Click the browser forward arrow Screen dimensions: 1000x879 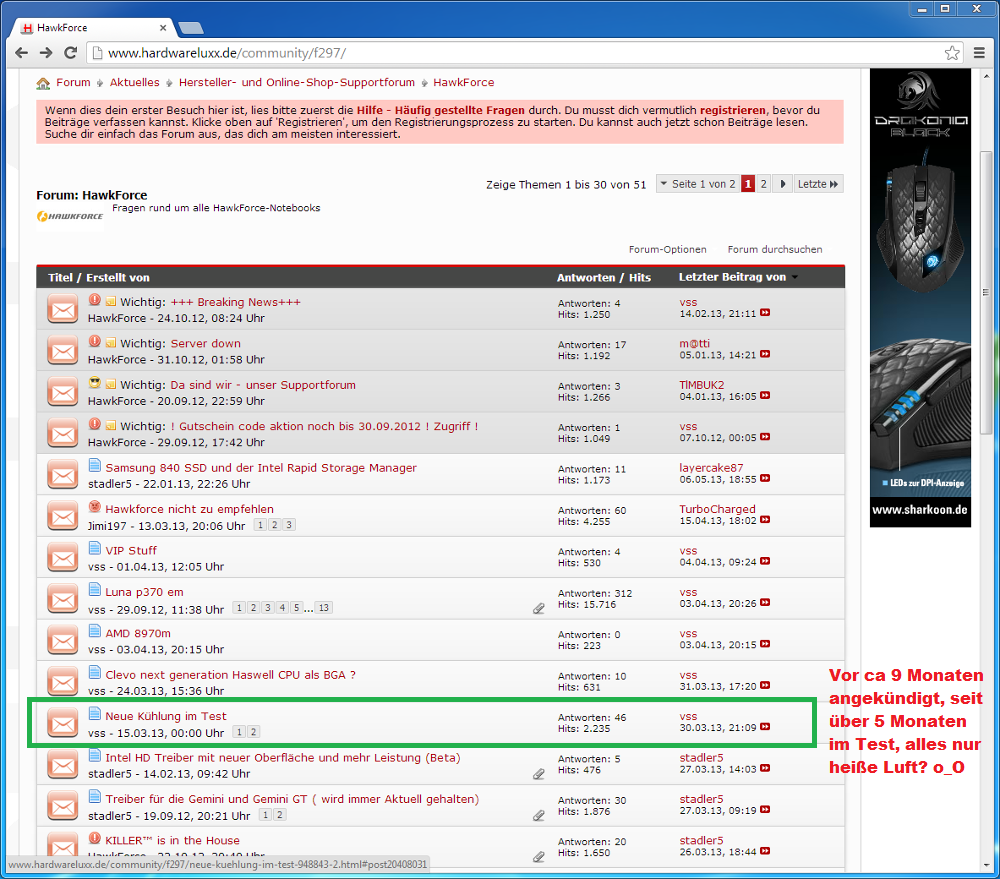(x=46, y=53)
